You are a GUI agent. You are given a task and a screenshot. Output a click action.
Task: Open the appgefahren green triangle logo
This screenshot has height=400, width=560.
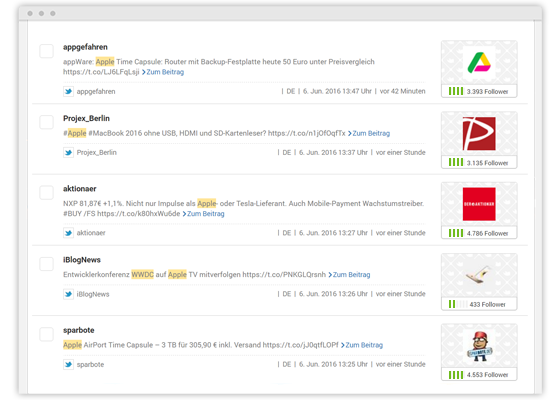point(479,63)
